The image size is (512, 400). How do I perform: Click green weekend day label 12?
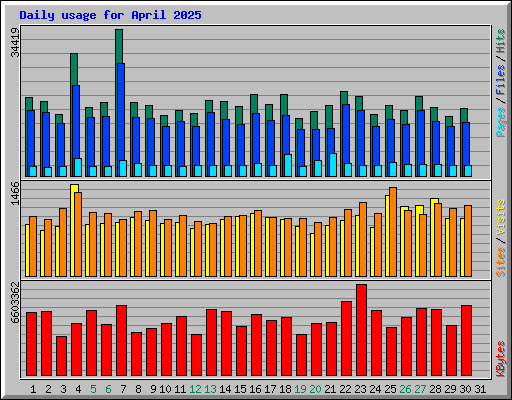point(195,389)
